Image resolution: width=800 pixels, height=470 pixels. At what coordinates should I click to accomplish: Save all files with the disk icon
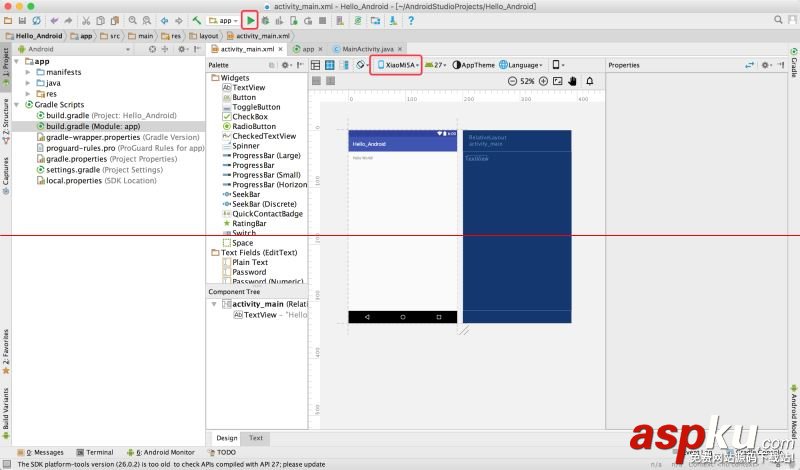coord(22,20)
